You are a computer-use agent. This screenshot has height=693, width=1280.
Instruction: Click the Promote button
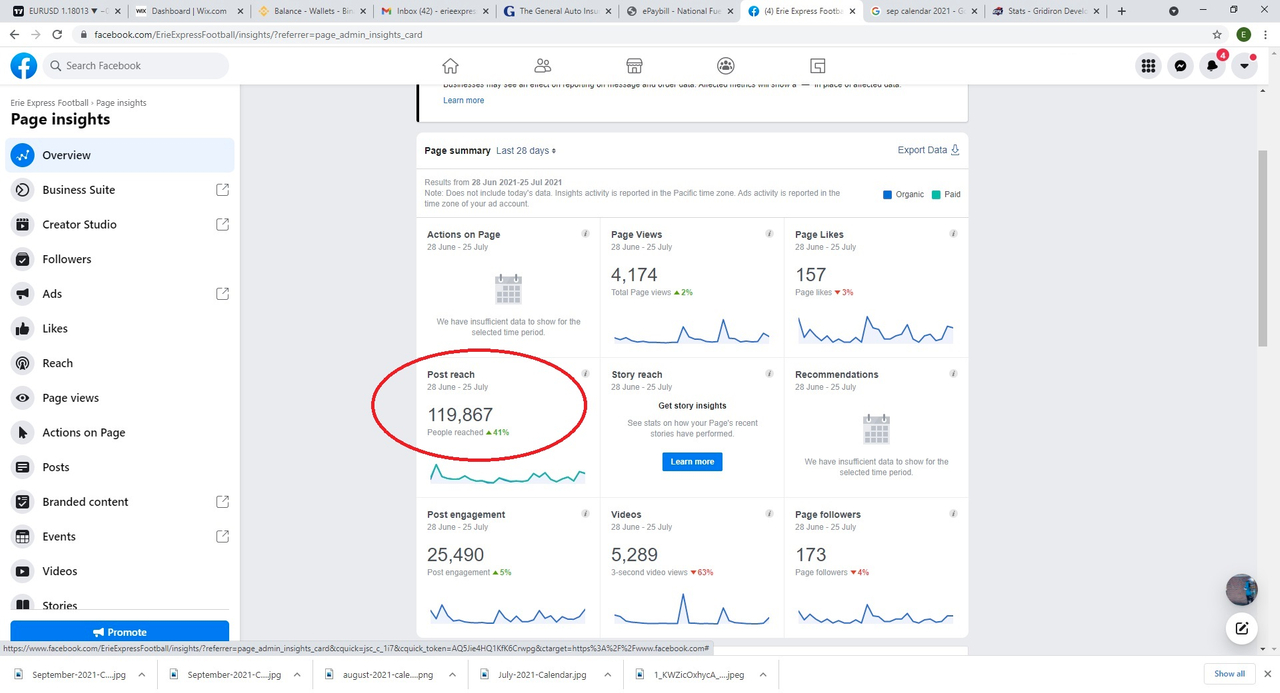tap(120, 632)
